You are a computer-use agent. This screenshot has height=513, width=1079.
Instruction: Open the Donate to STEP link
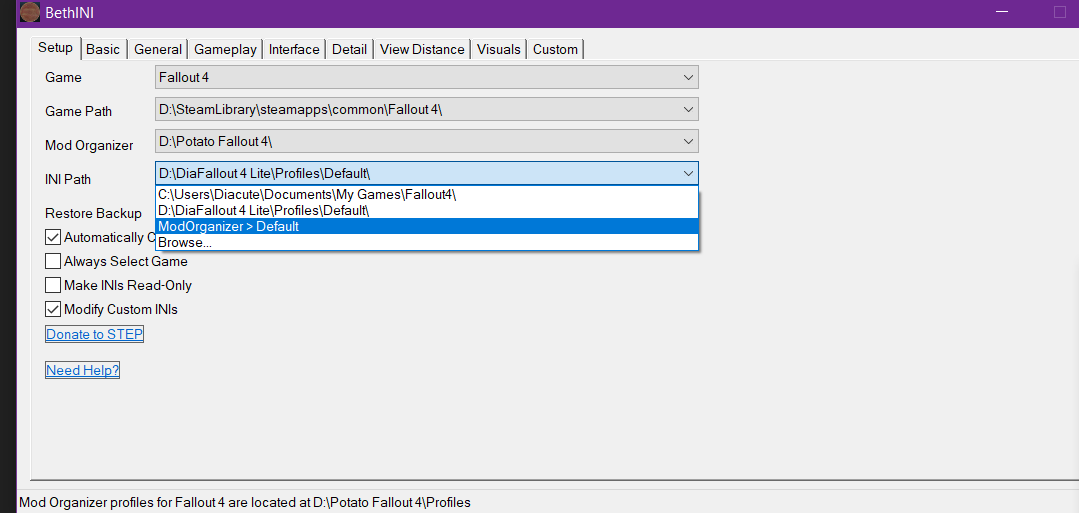tap(95, 334)
